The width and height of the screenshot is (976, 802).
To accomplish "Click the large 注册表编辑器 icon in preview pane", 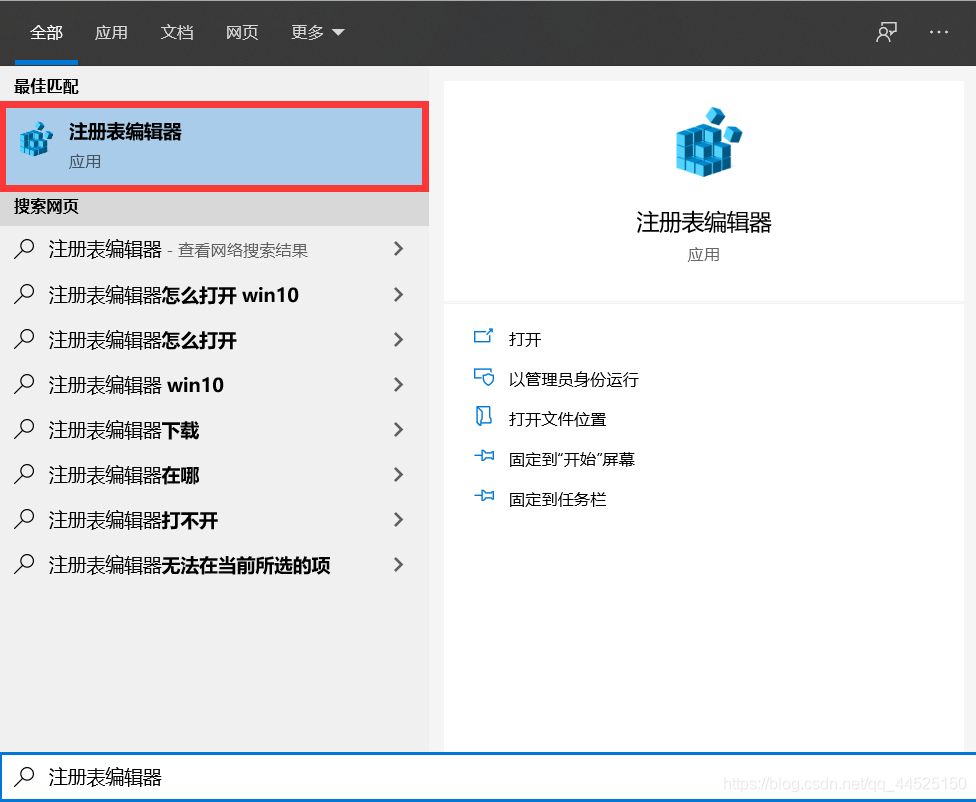I will pos(708,142).
